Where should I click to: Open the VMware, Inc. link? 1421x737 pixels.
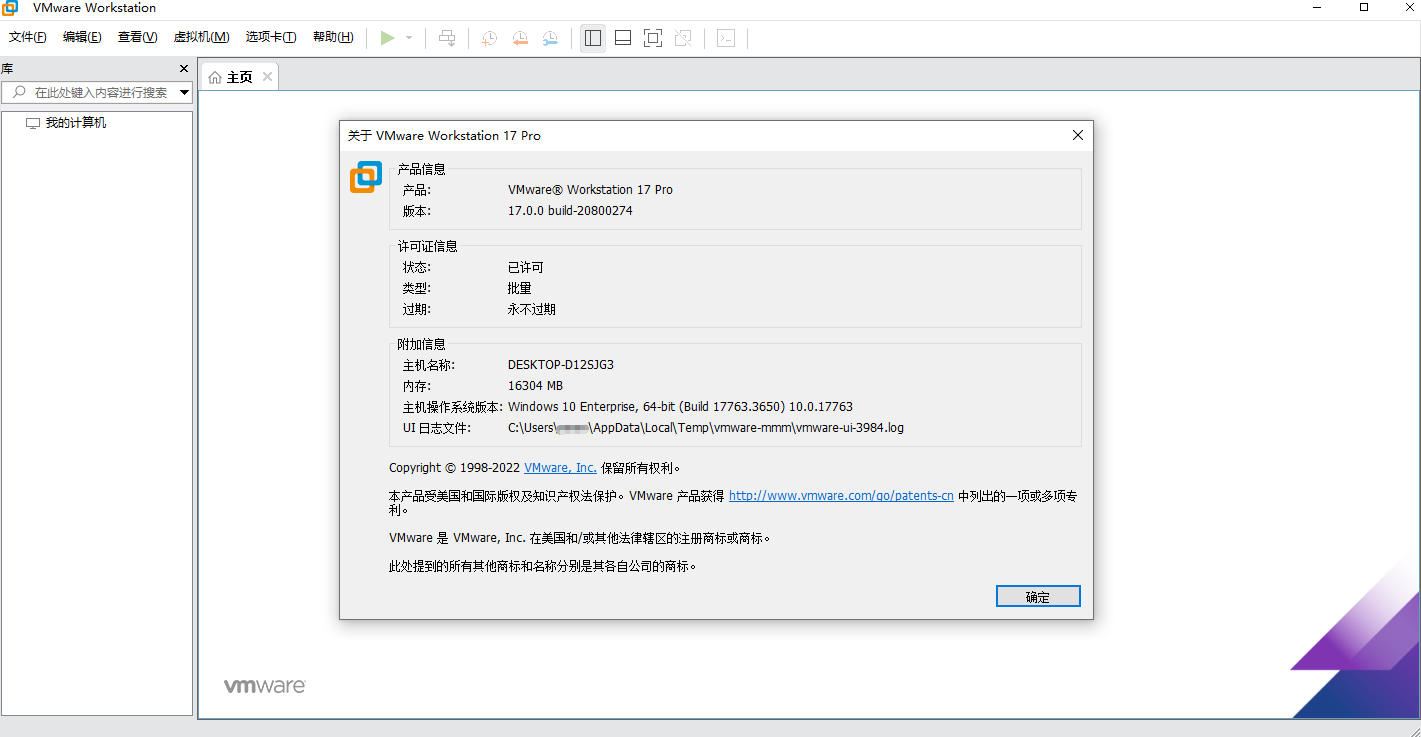(560, 468)
